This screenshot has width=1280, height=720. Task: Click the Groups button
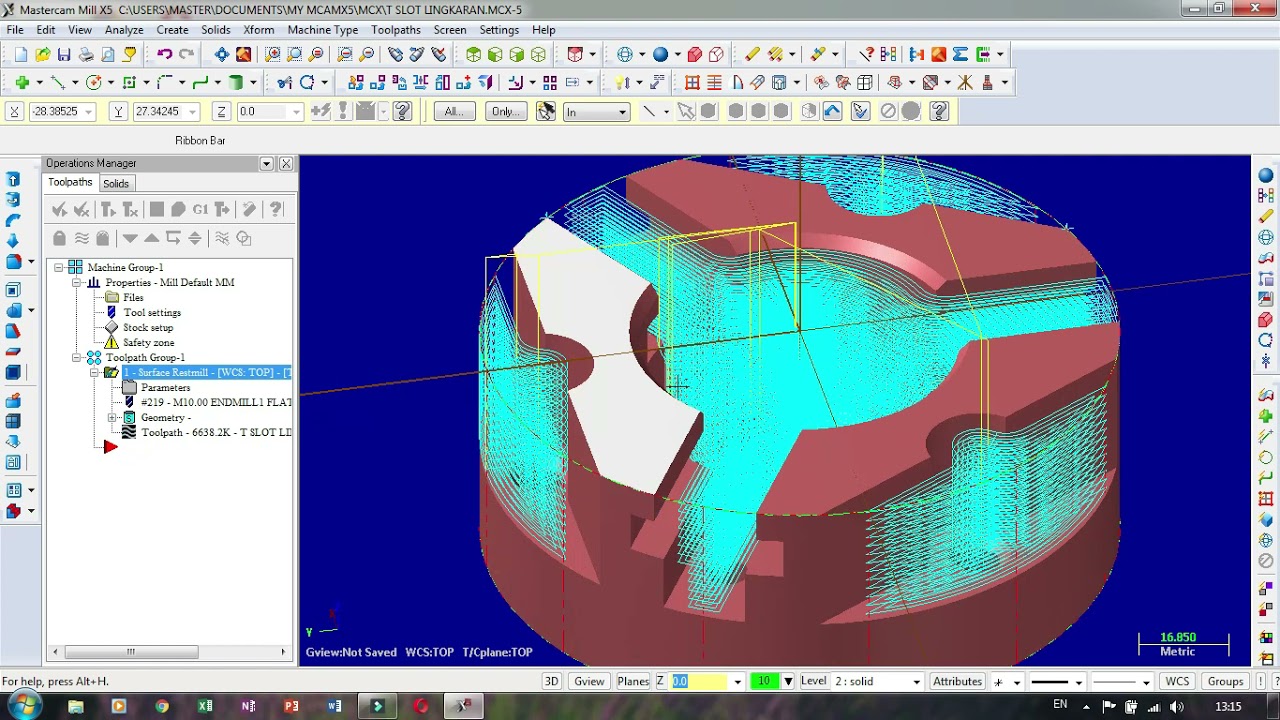point(1225,681)
